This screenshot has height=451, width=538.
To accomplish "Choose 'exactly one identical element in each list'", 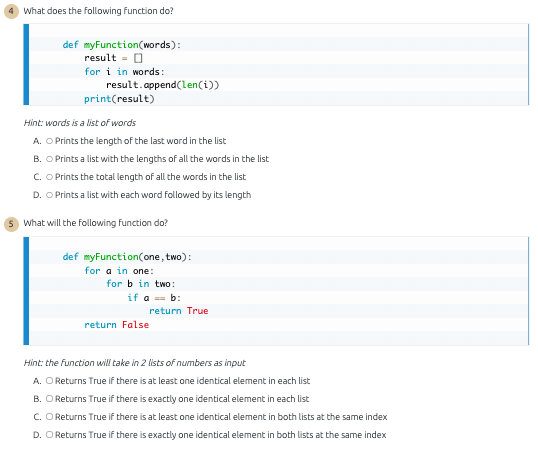I will [x=49, y=399].
